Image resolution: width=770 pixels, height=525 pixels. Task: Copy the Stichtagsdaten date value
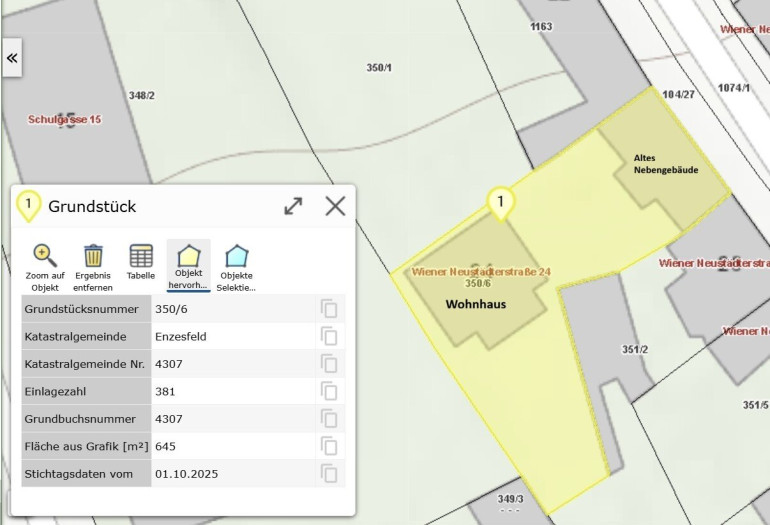point(329,474)
